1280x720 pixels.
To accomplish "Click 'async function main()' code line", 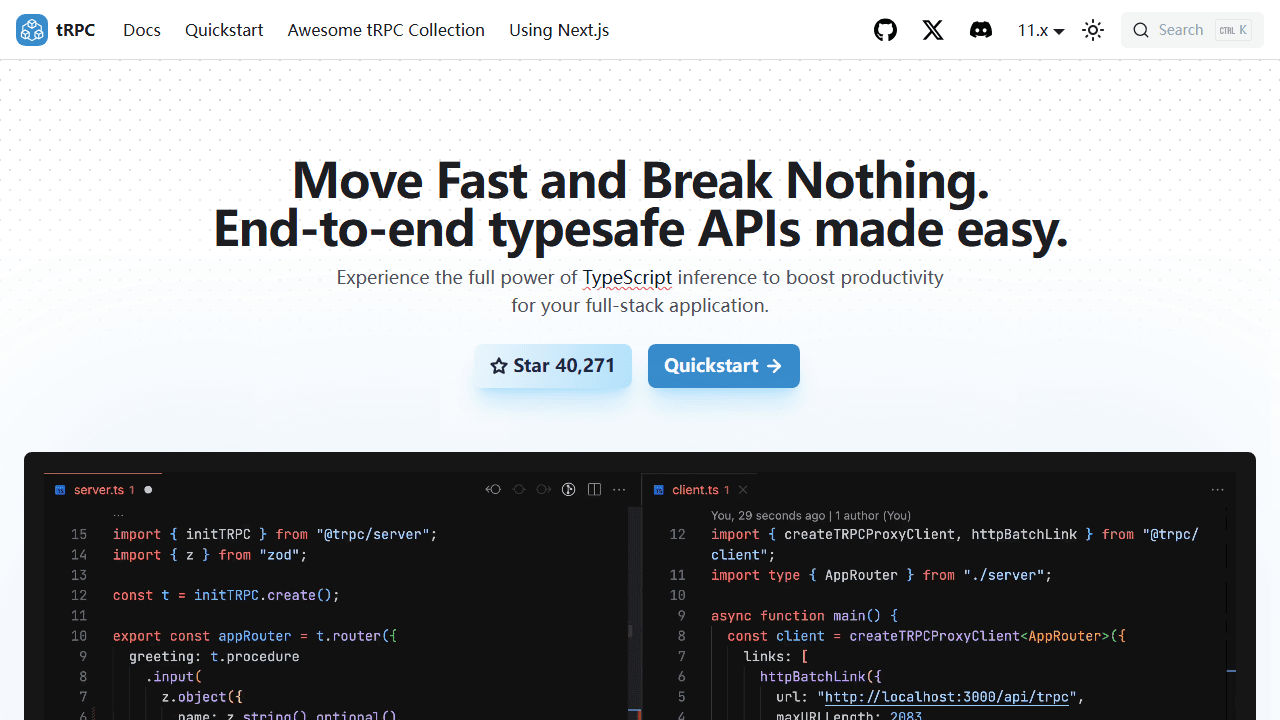I will tap(805, 616).
